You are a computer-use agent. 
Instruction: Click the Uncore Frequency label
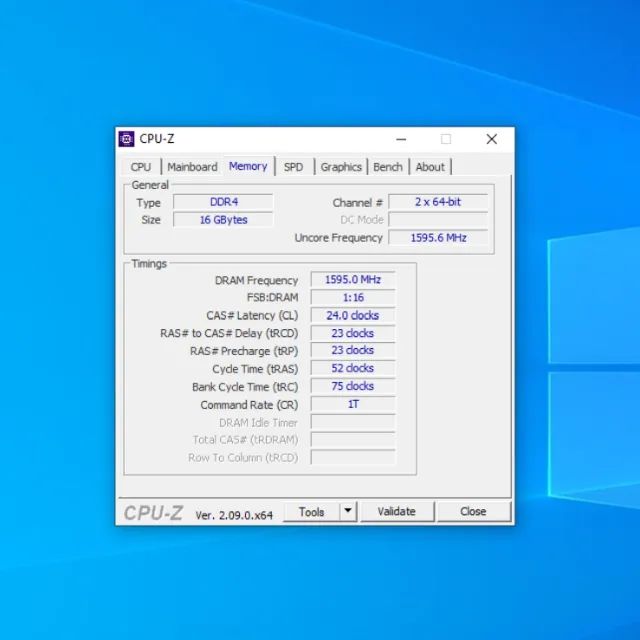[x=338, y=238]
